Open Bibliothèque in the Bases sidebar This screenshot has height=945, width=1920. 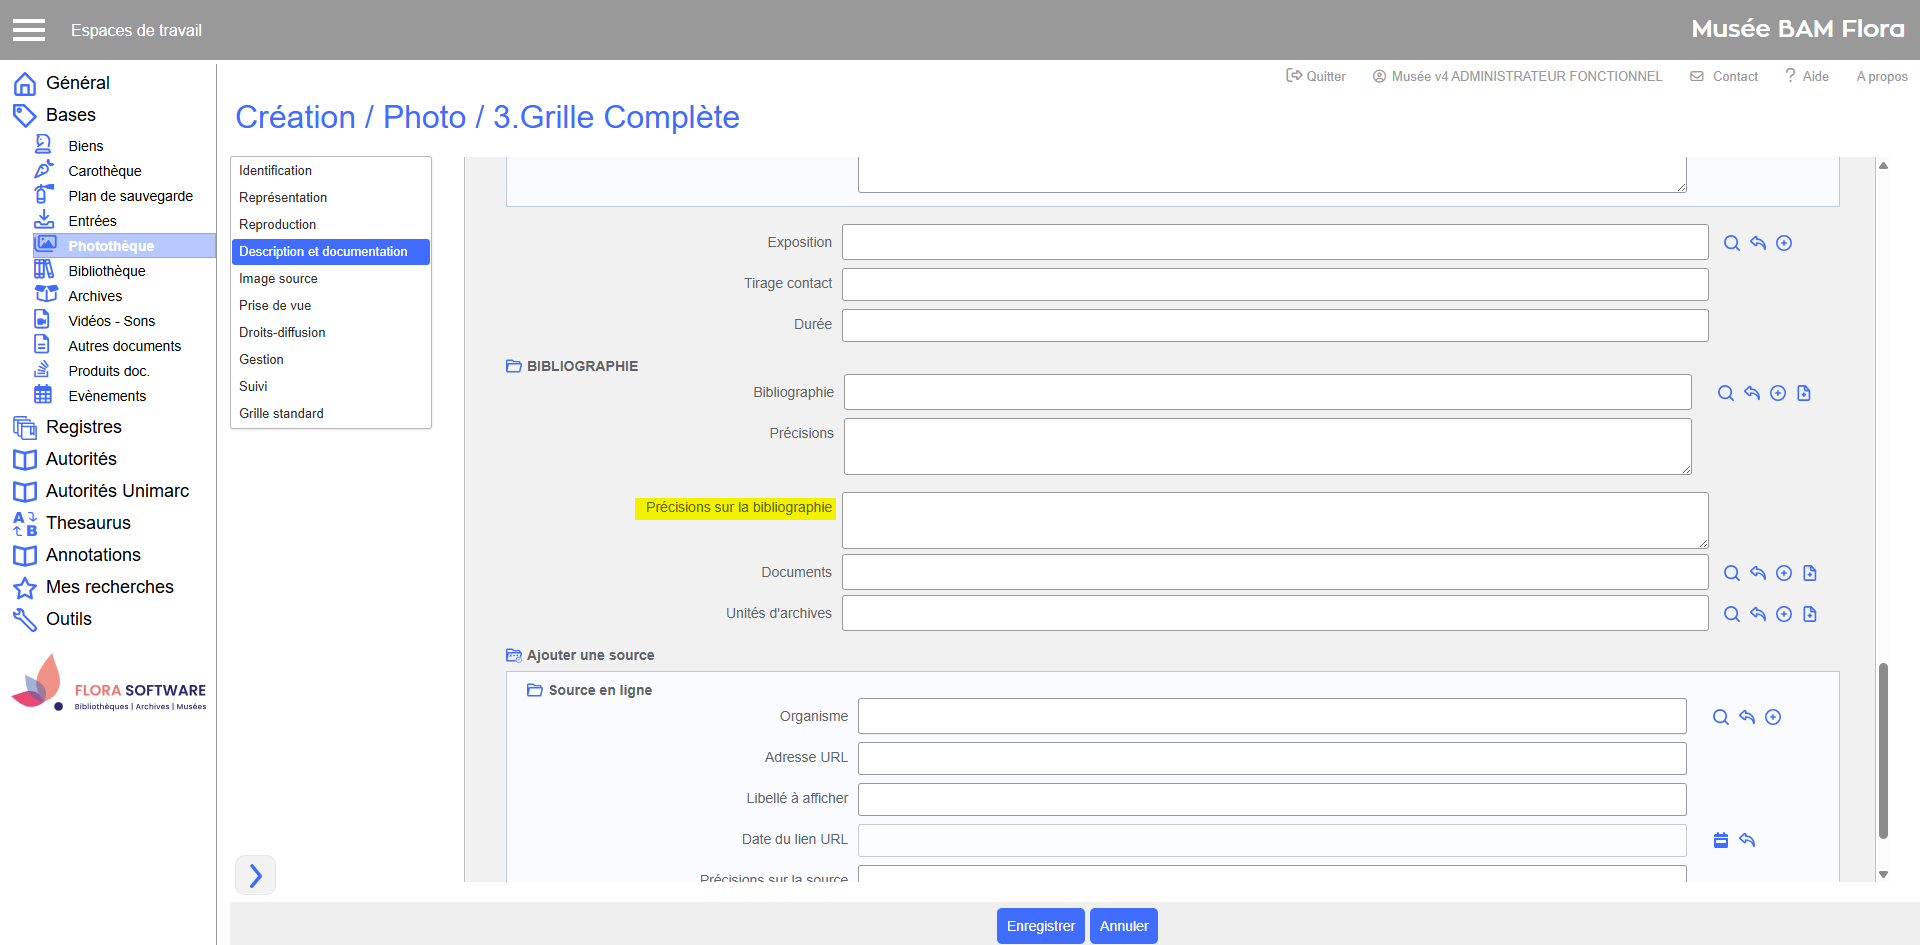tap(107, 271)
